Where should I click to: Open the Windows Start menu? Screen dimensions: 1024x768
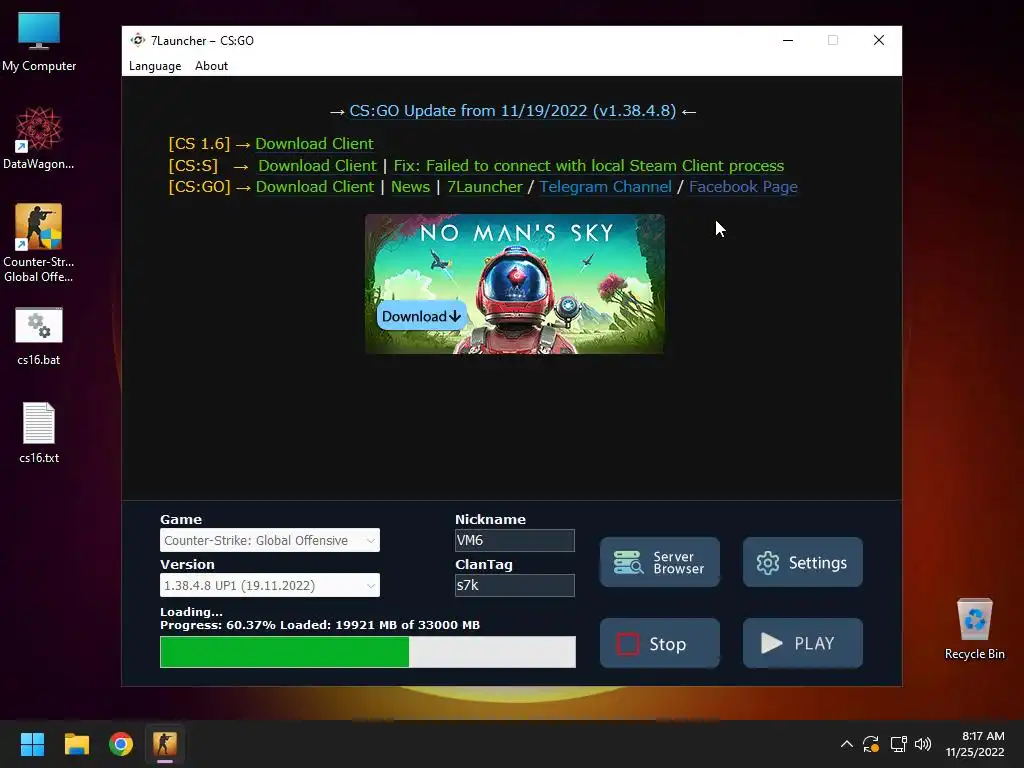pyautogui.click(x=32, y=744)
